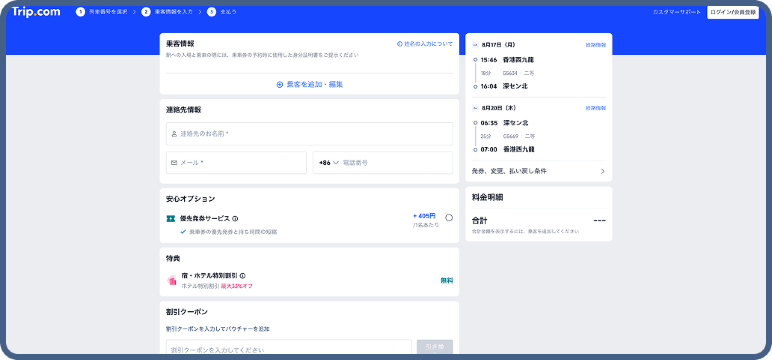This screenshot has height=360, width=772.
Task: Click the 最大33%オフ discount text
Action: tap(236, 286)
